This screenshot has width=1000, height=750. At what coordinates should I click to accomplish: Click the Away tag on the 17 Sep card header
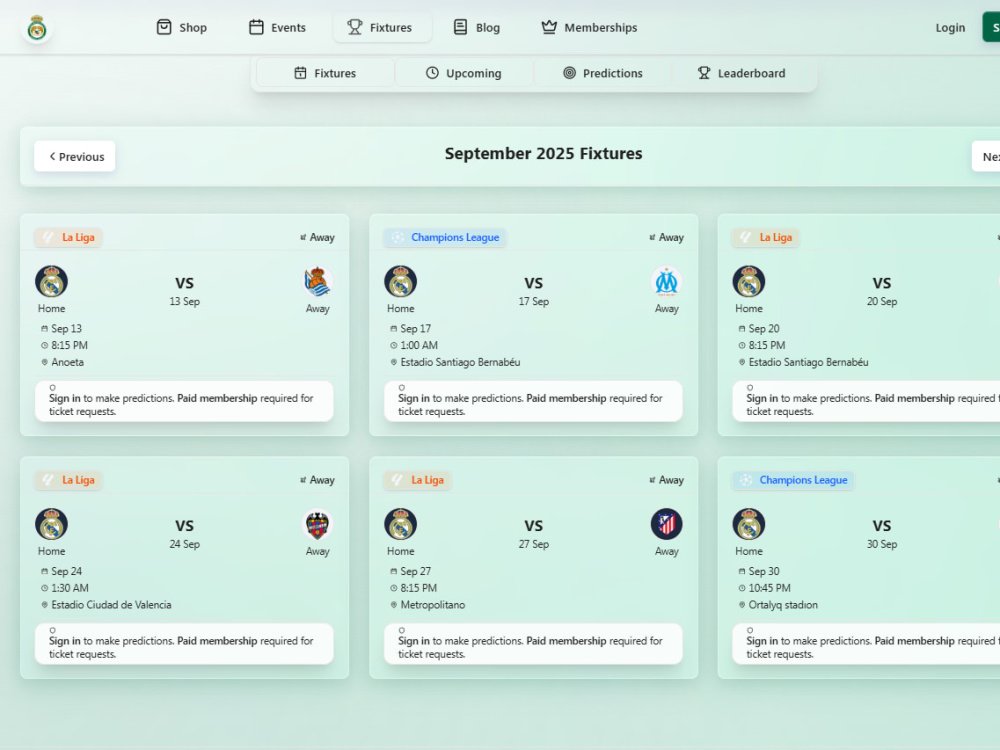point(666,237)
